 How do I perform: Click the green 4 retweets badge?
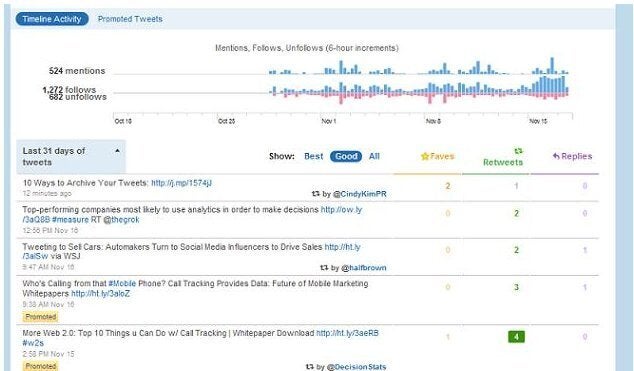coord(516,337)
